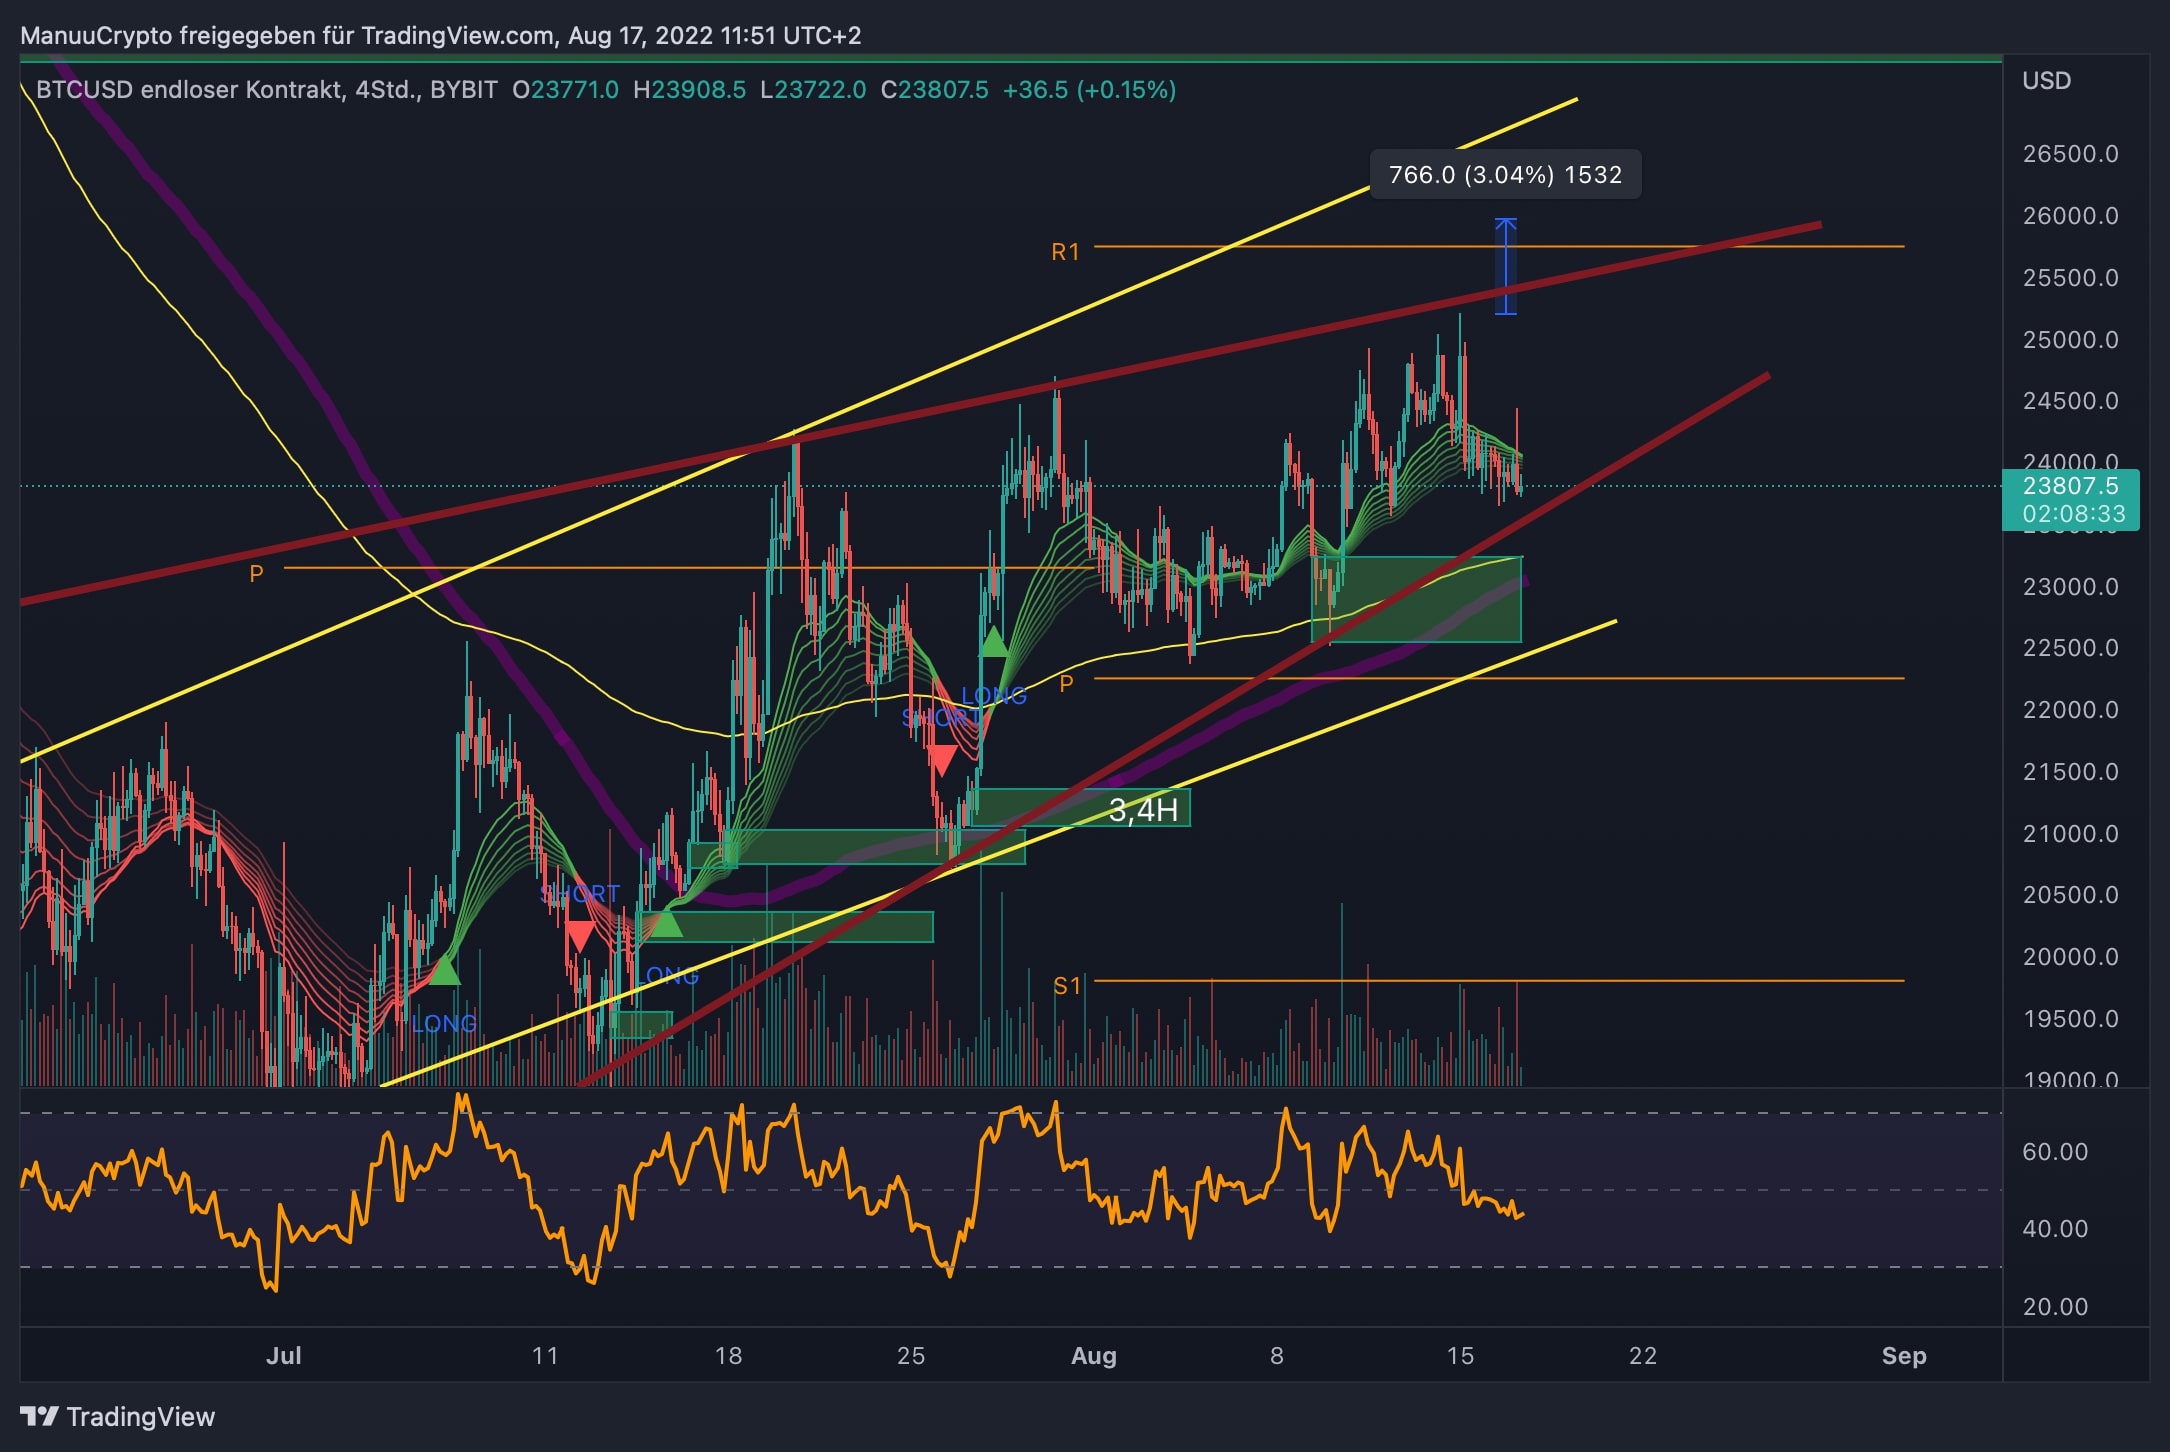Screen dimensions: 2170x1452
Task: Click the Jul label on time axis
Action: tap(284, 1356)
